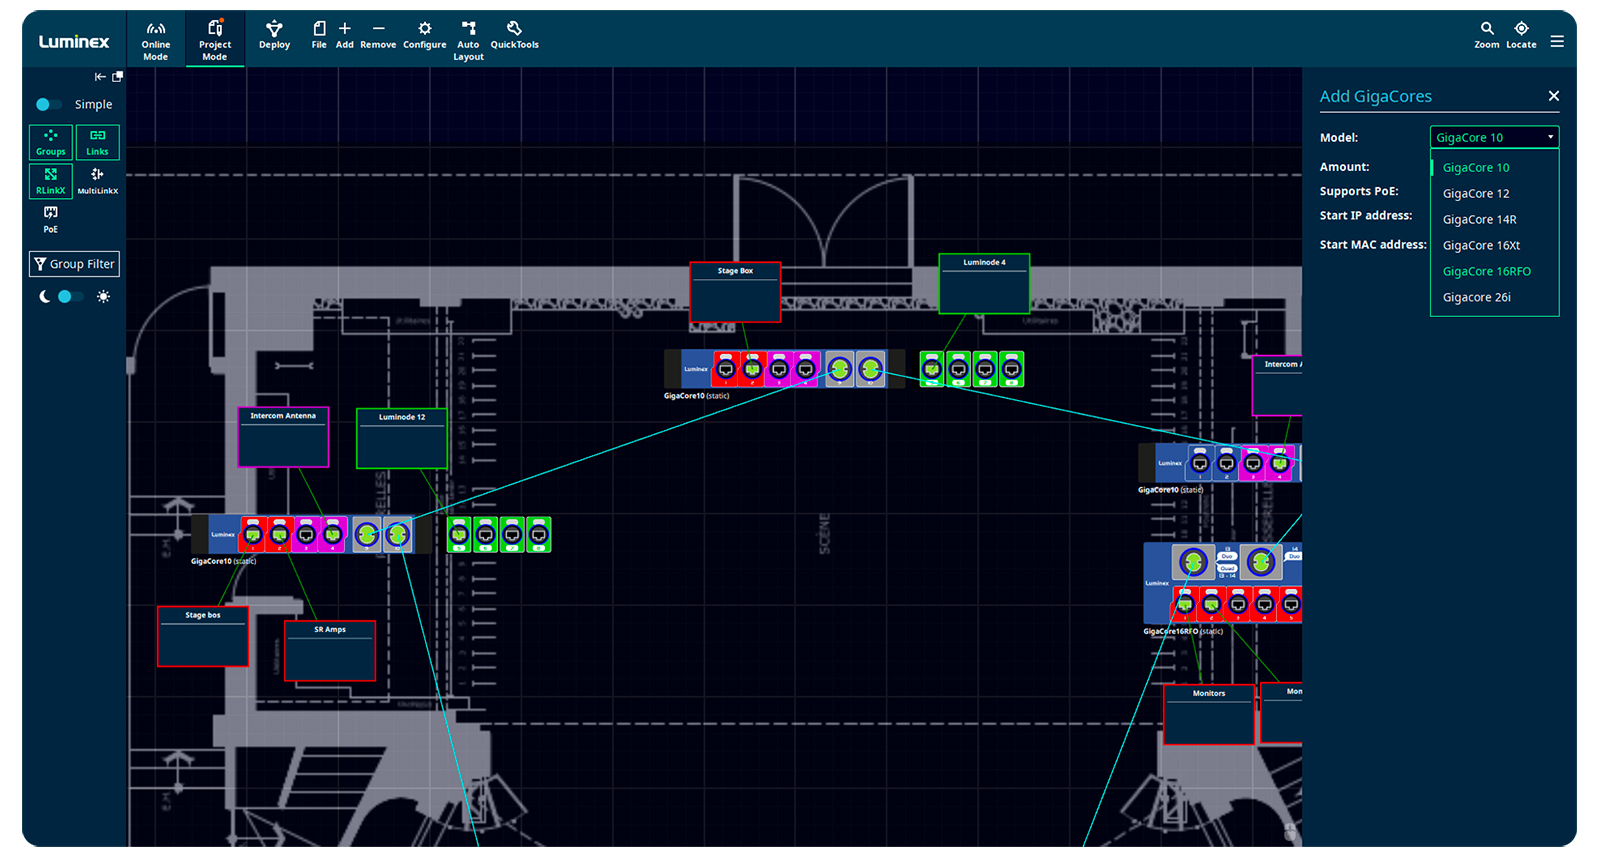This screenshot has width=1600, height=862.
Task: Toggle the Simple view switch
Action: click(x=48, y=105)
